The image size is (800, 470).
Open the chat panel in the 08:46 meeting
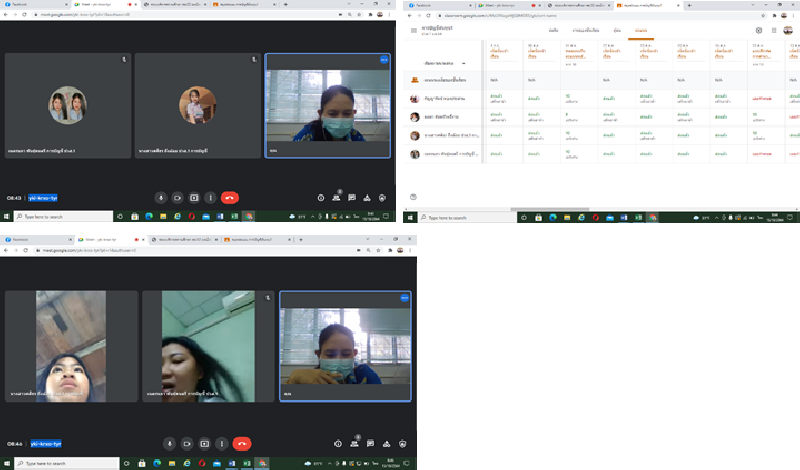click(x=370, y=443)
